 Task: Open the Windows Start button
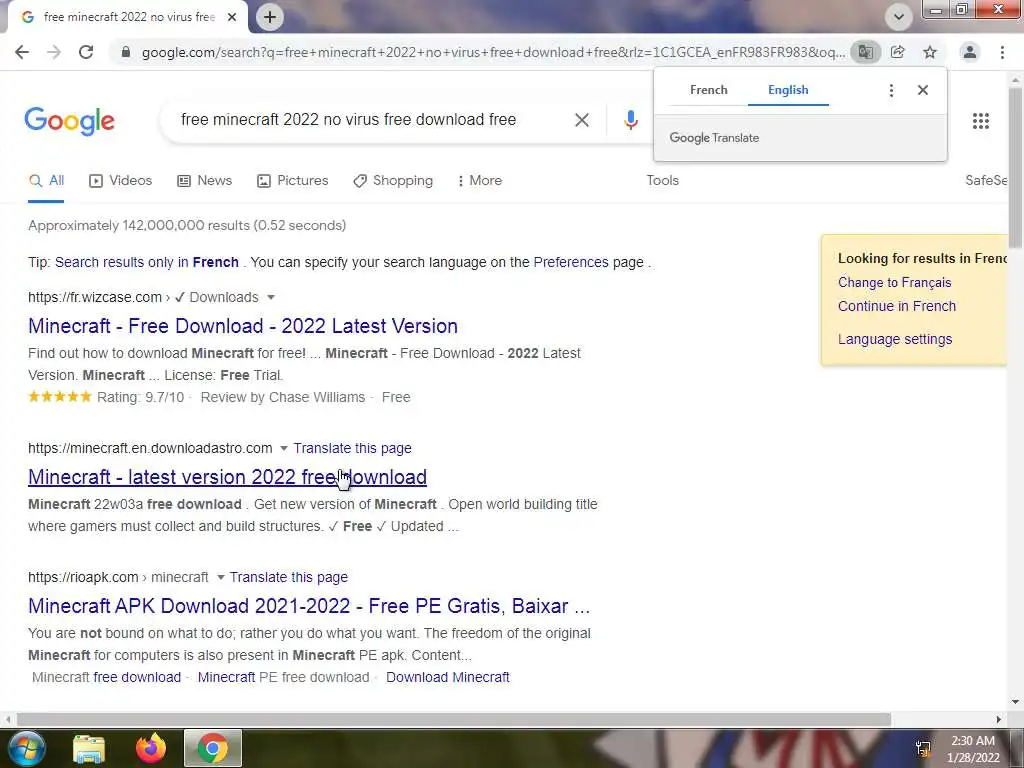[26, 748]
